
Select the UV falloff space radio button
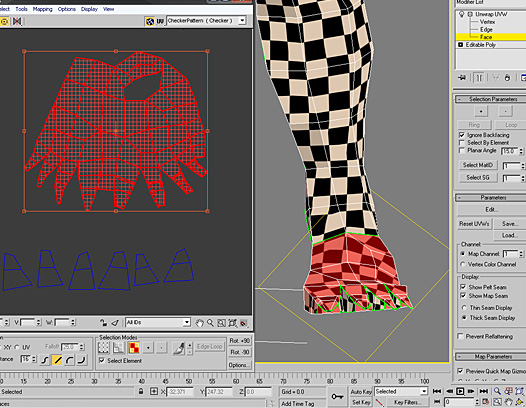[17, 347]
